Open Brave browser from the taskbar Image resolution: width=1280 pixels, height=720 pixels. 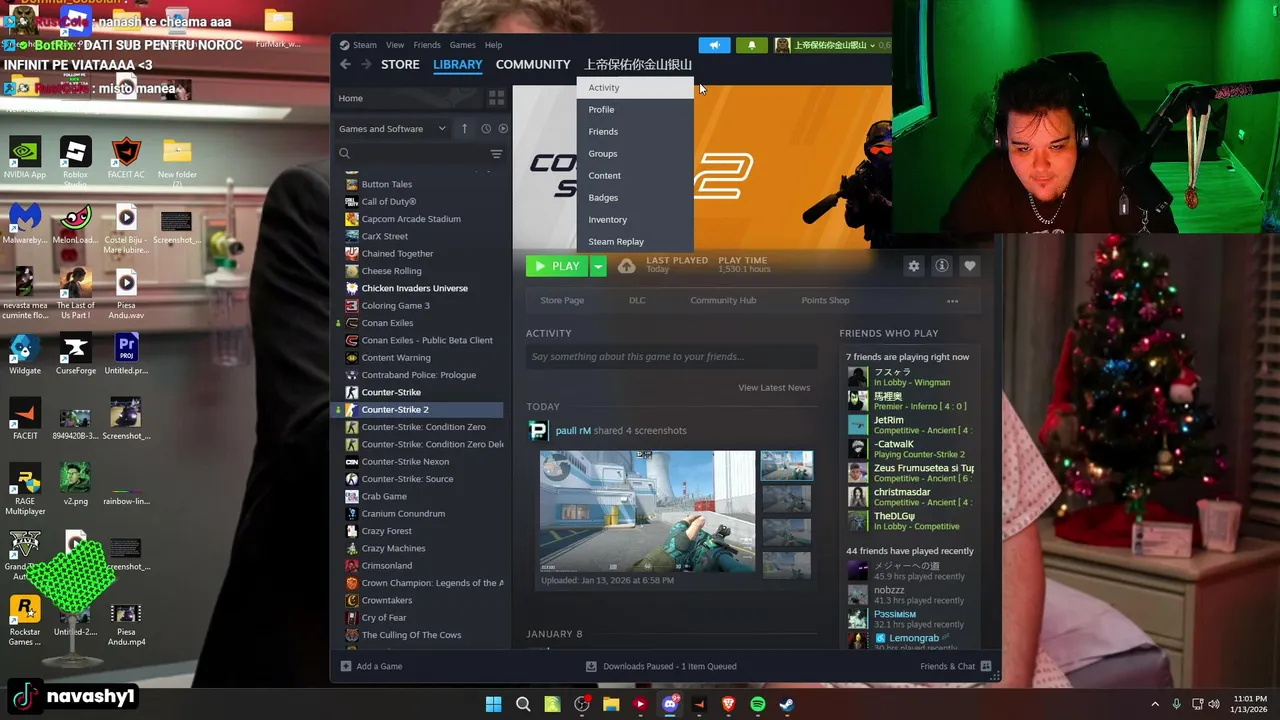[x=729, y=704]
